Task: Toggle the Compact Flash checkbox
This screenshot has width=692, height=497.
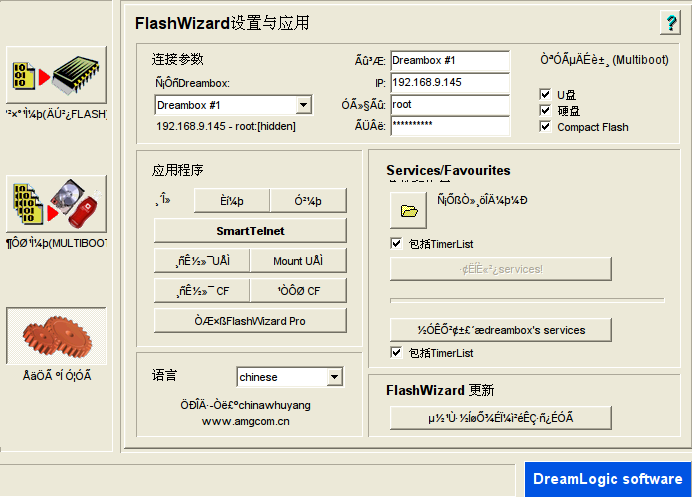Action: point(545,127)
